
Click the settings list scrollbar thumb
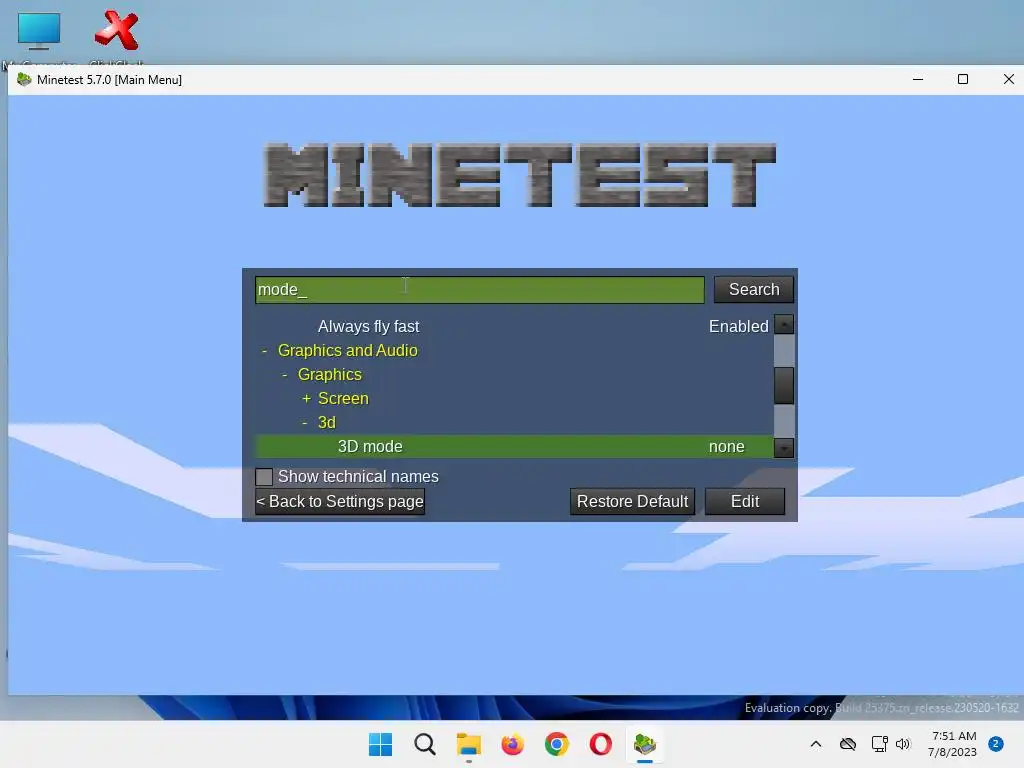(x=784, y=385)
